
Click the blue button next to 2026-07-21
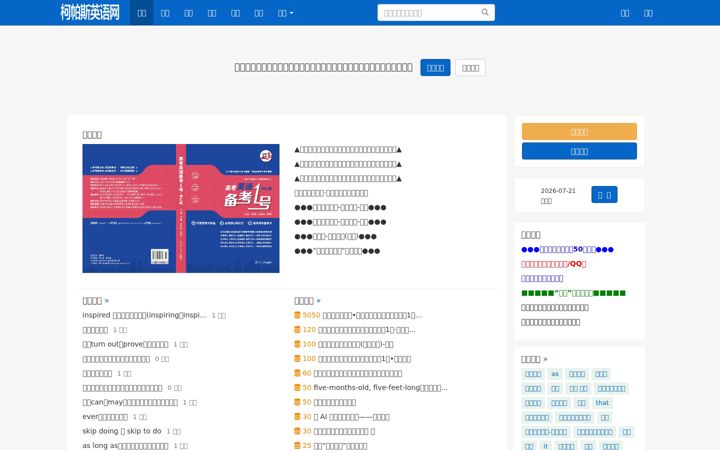click(x=604, y=195)
